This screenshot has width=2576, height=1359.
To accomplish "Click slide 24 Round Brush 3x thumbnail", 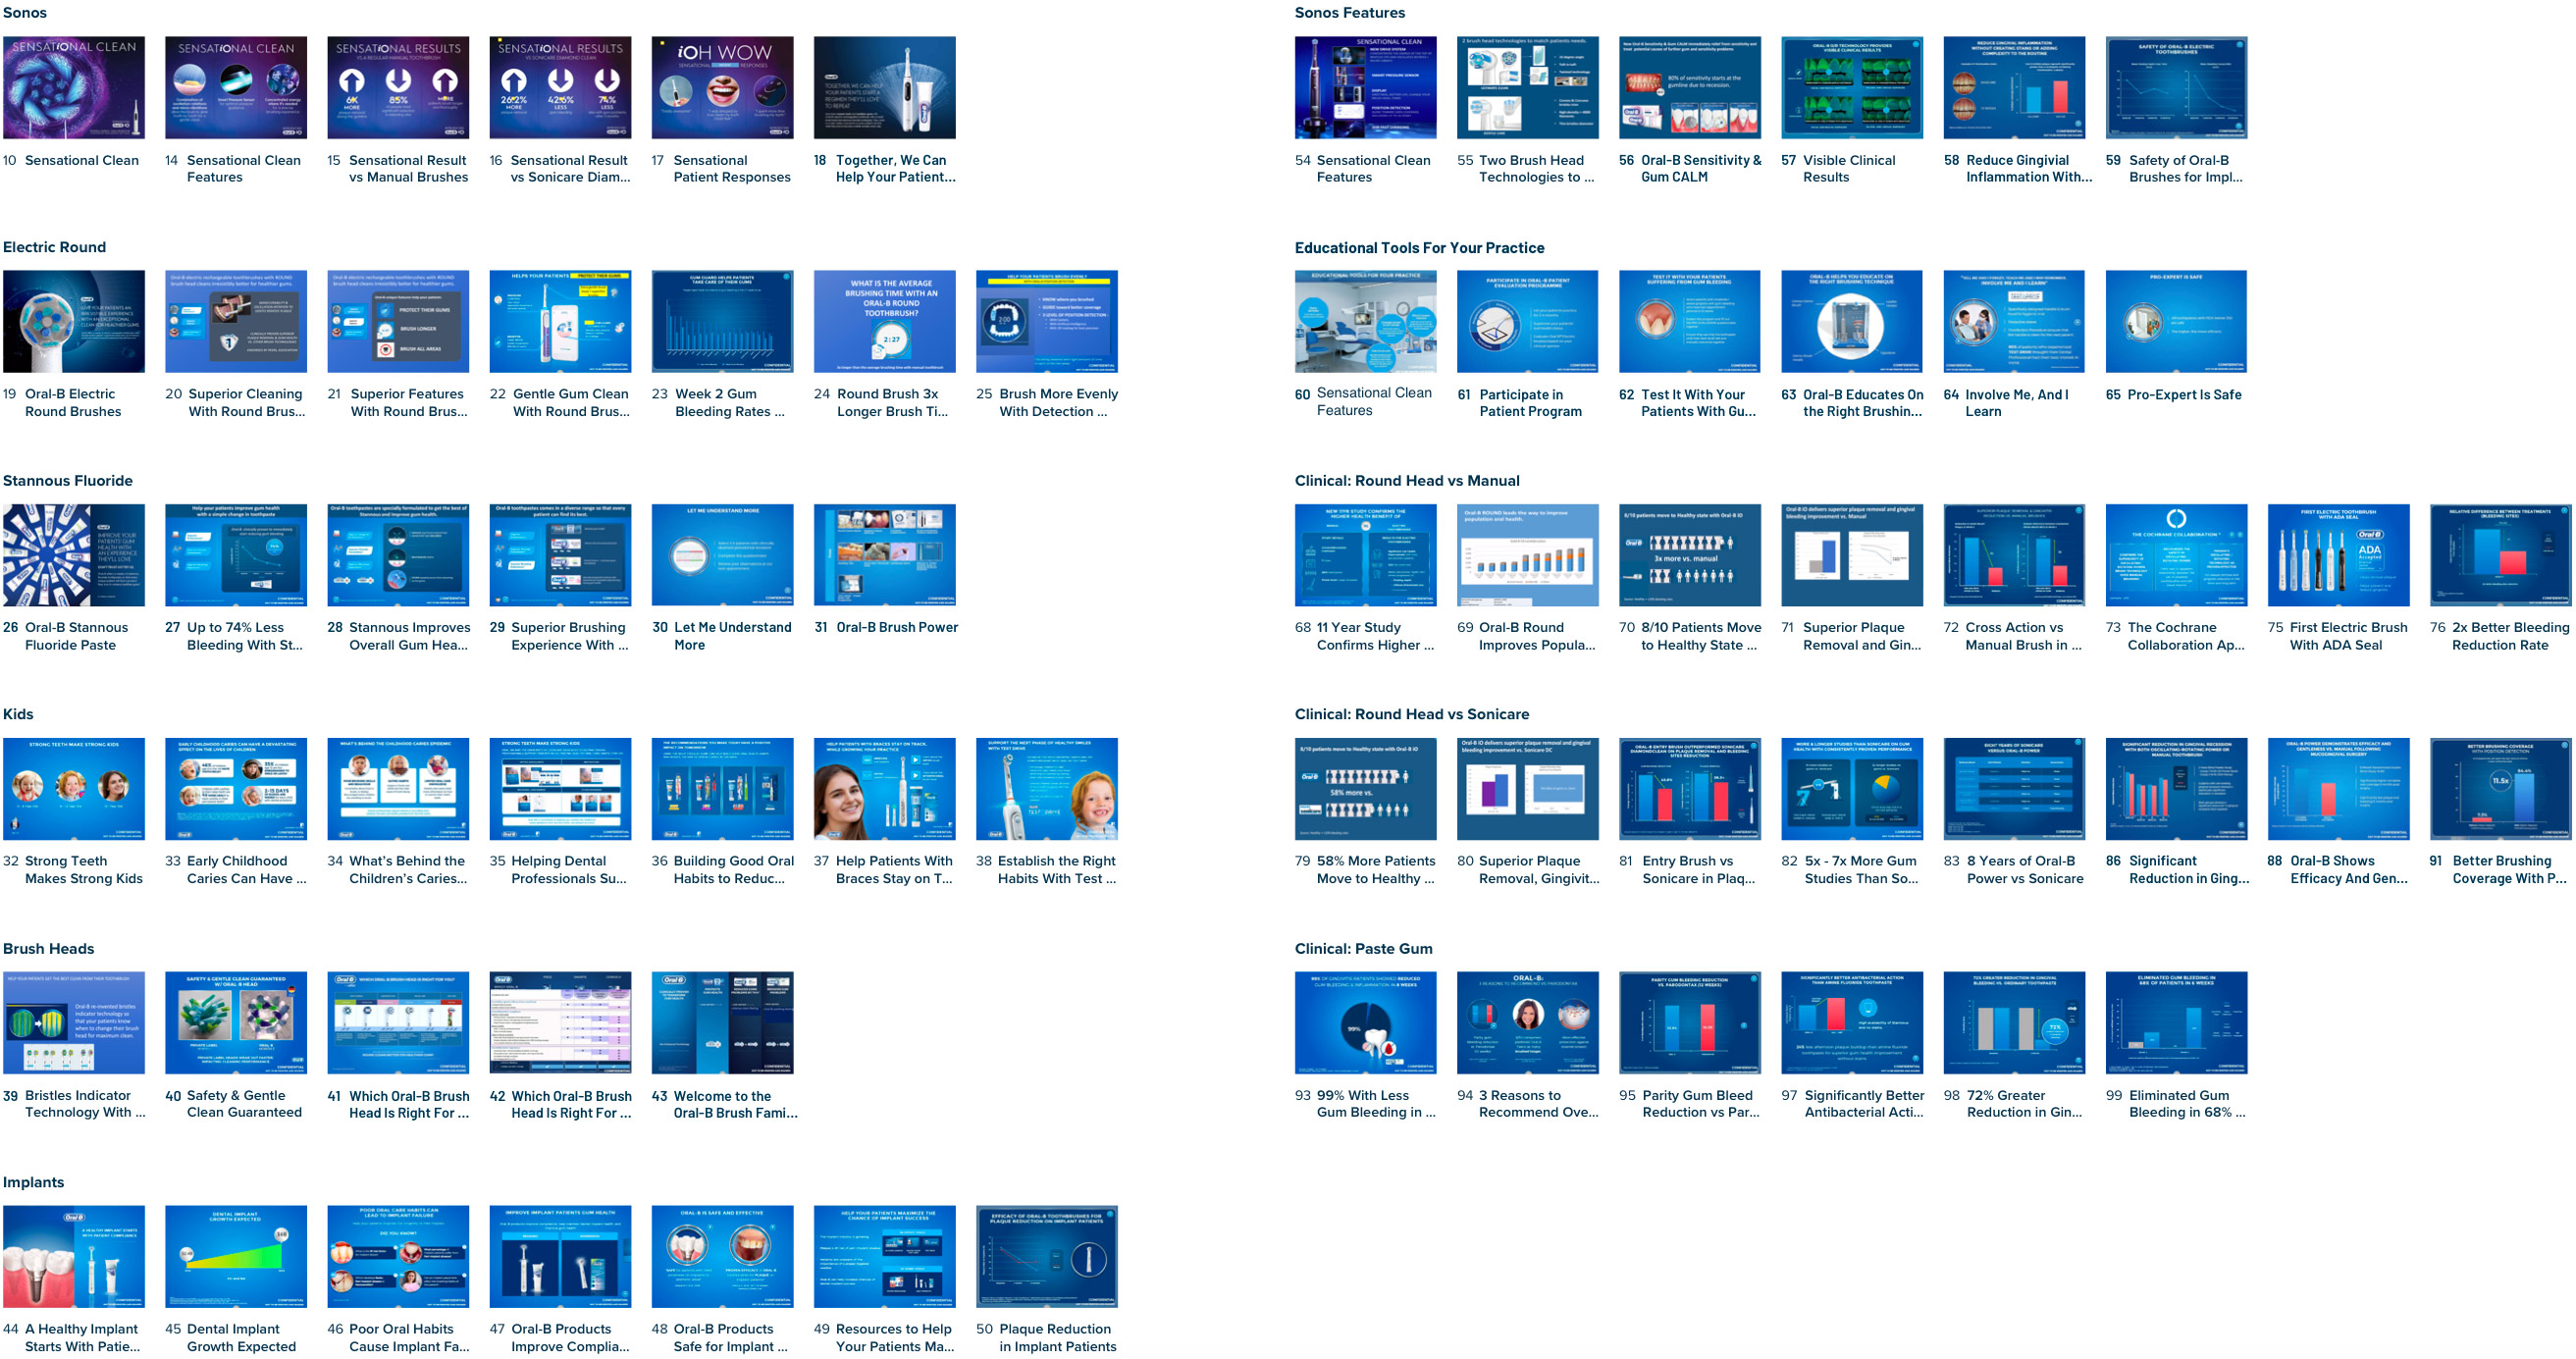I will 884,321.
